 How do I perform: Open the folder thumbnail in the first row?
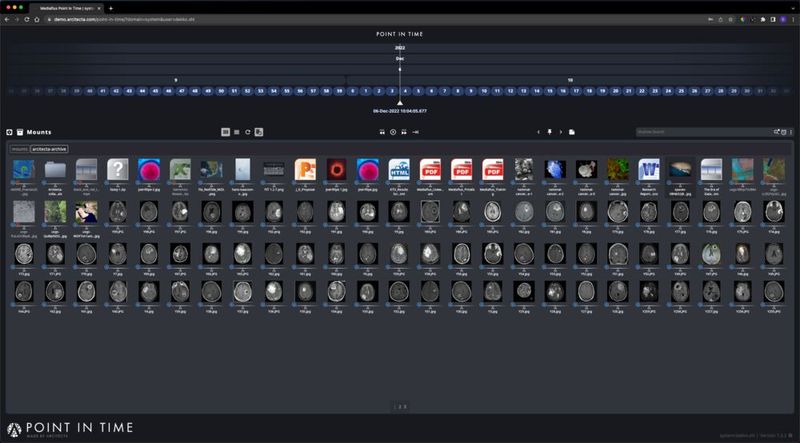pos(55,169)
